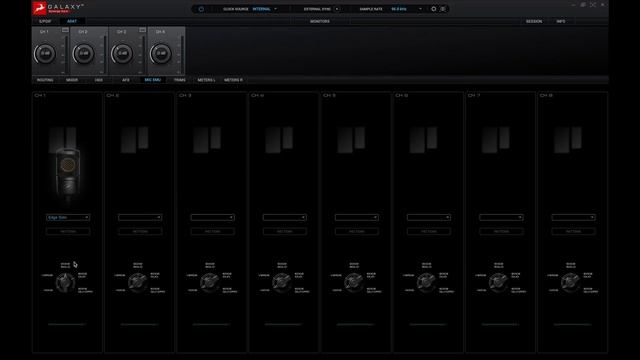Click the polar pattern knob in CH 3 strip
The image size is (640, 360).
pyautogui.click(x=210, y=282)
